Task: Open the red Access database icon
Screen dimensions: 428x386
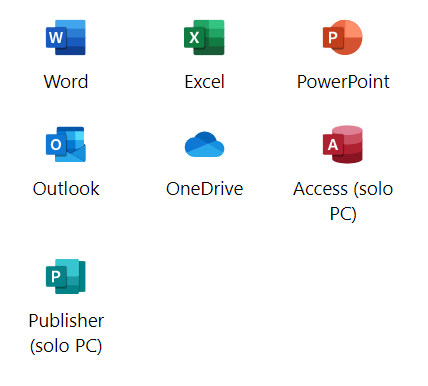Action: [x=343, y=144]
